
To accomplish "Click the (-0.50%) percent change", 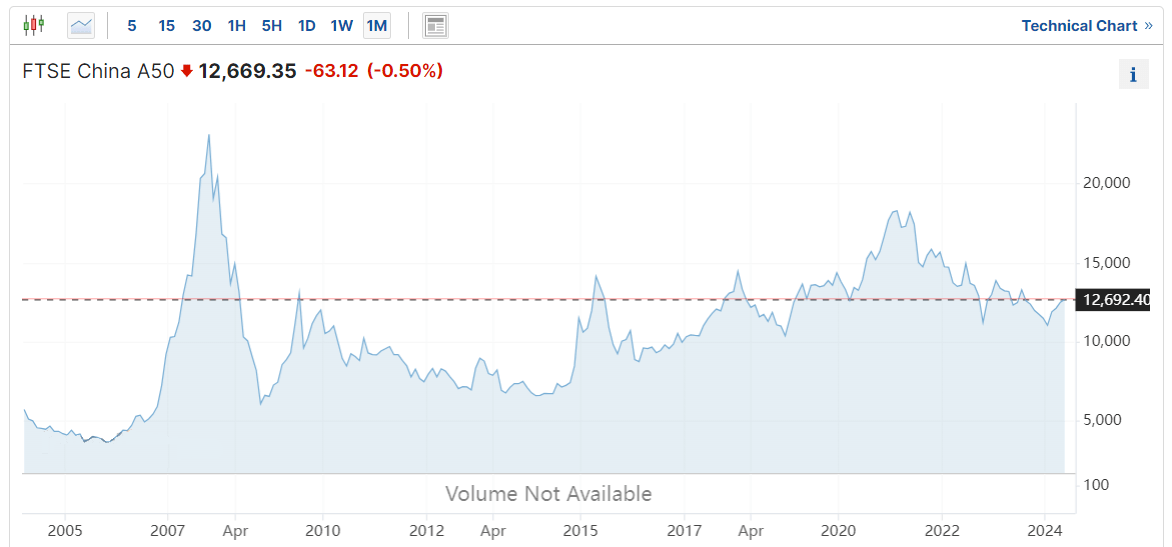I will pyautogui.click(x=404, y=71).
